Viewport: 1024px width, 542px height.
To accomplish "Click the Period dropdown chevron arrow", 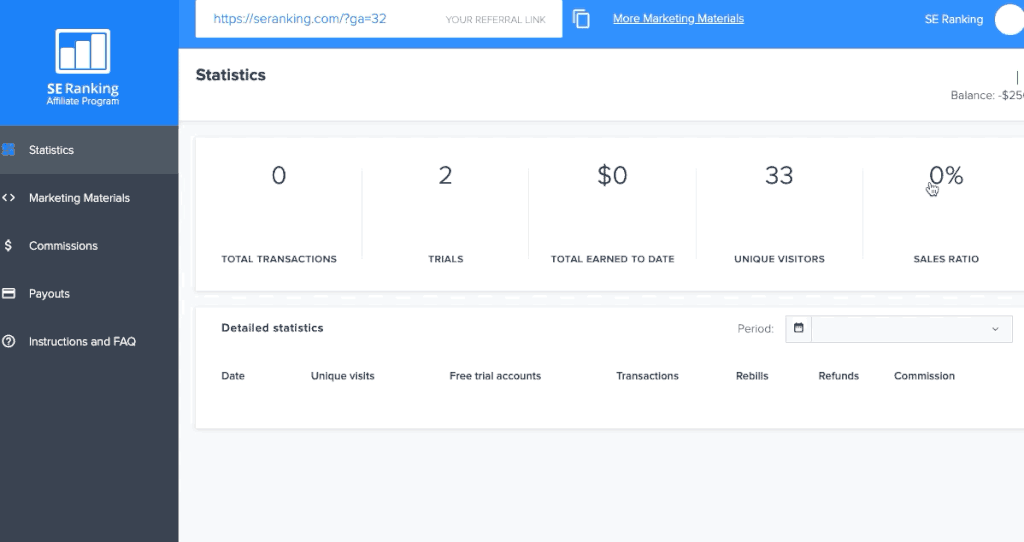I will (x=995, y=329).
